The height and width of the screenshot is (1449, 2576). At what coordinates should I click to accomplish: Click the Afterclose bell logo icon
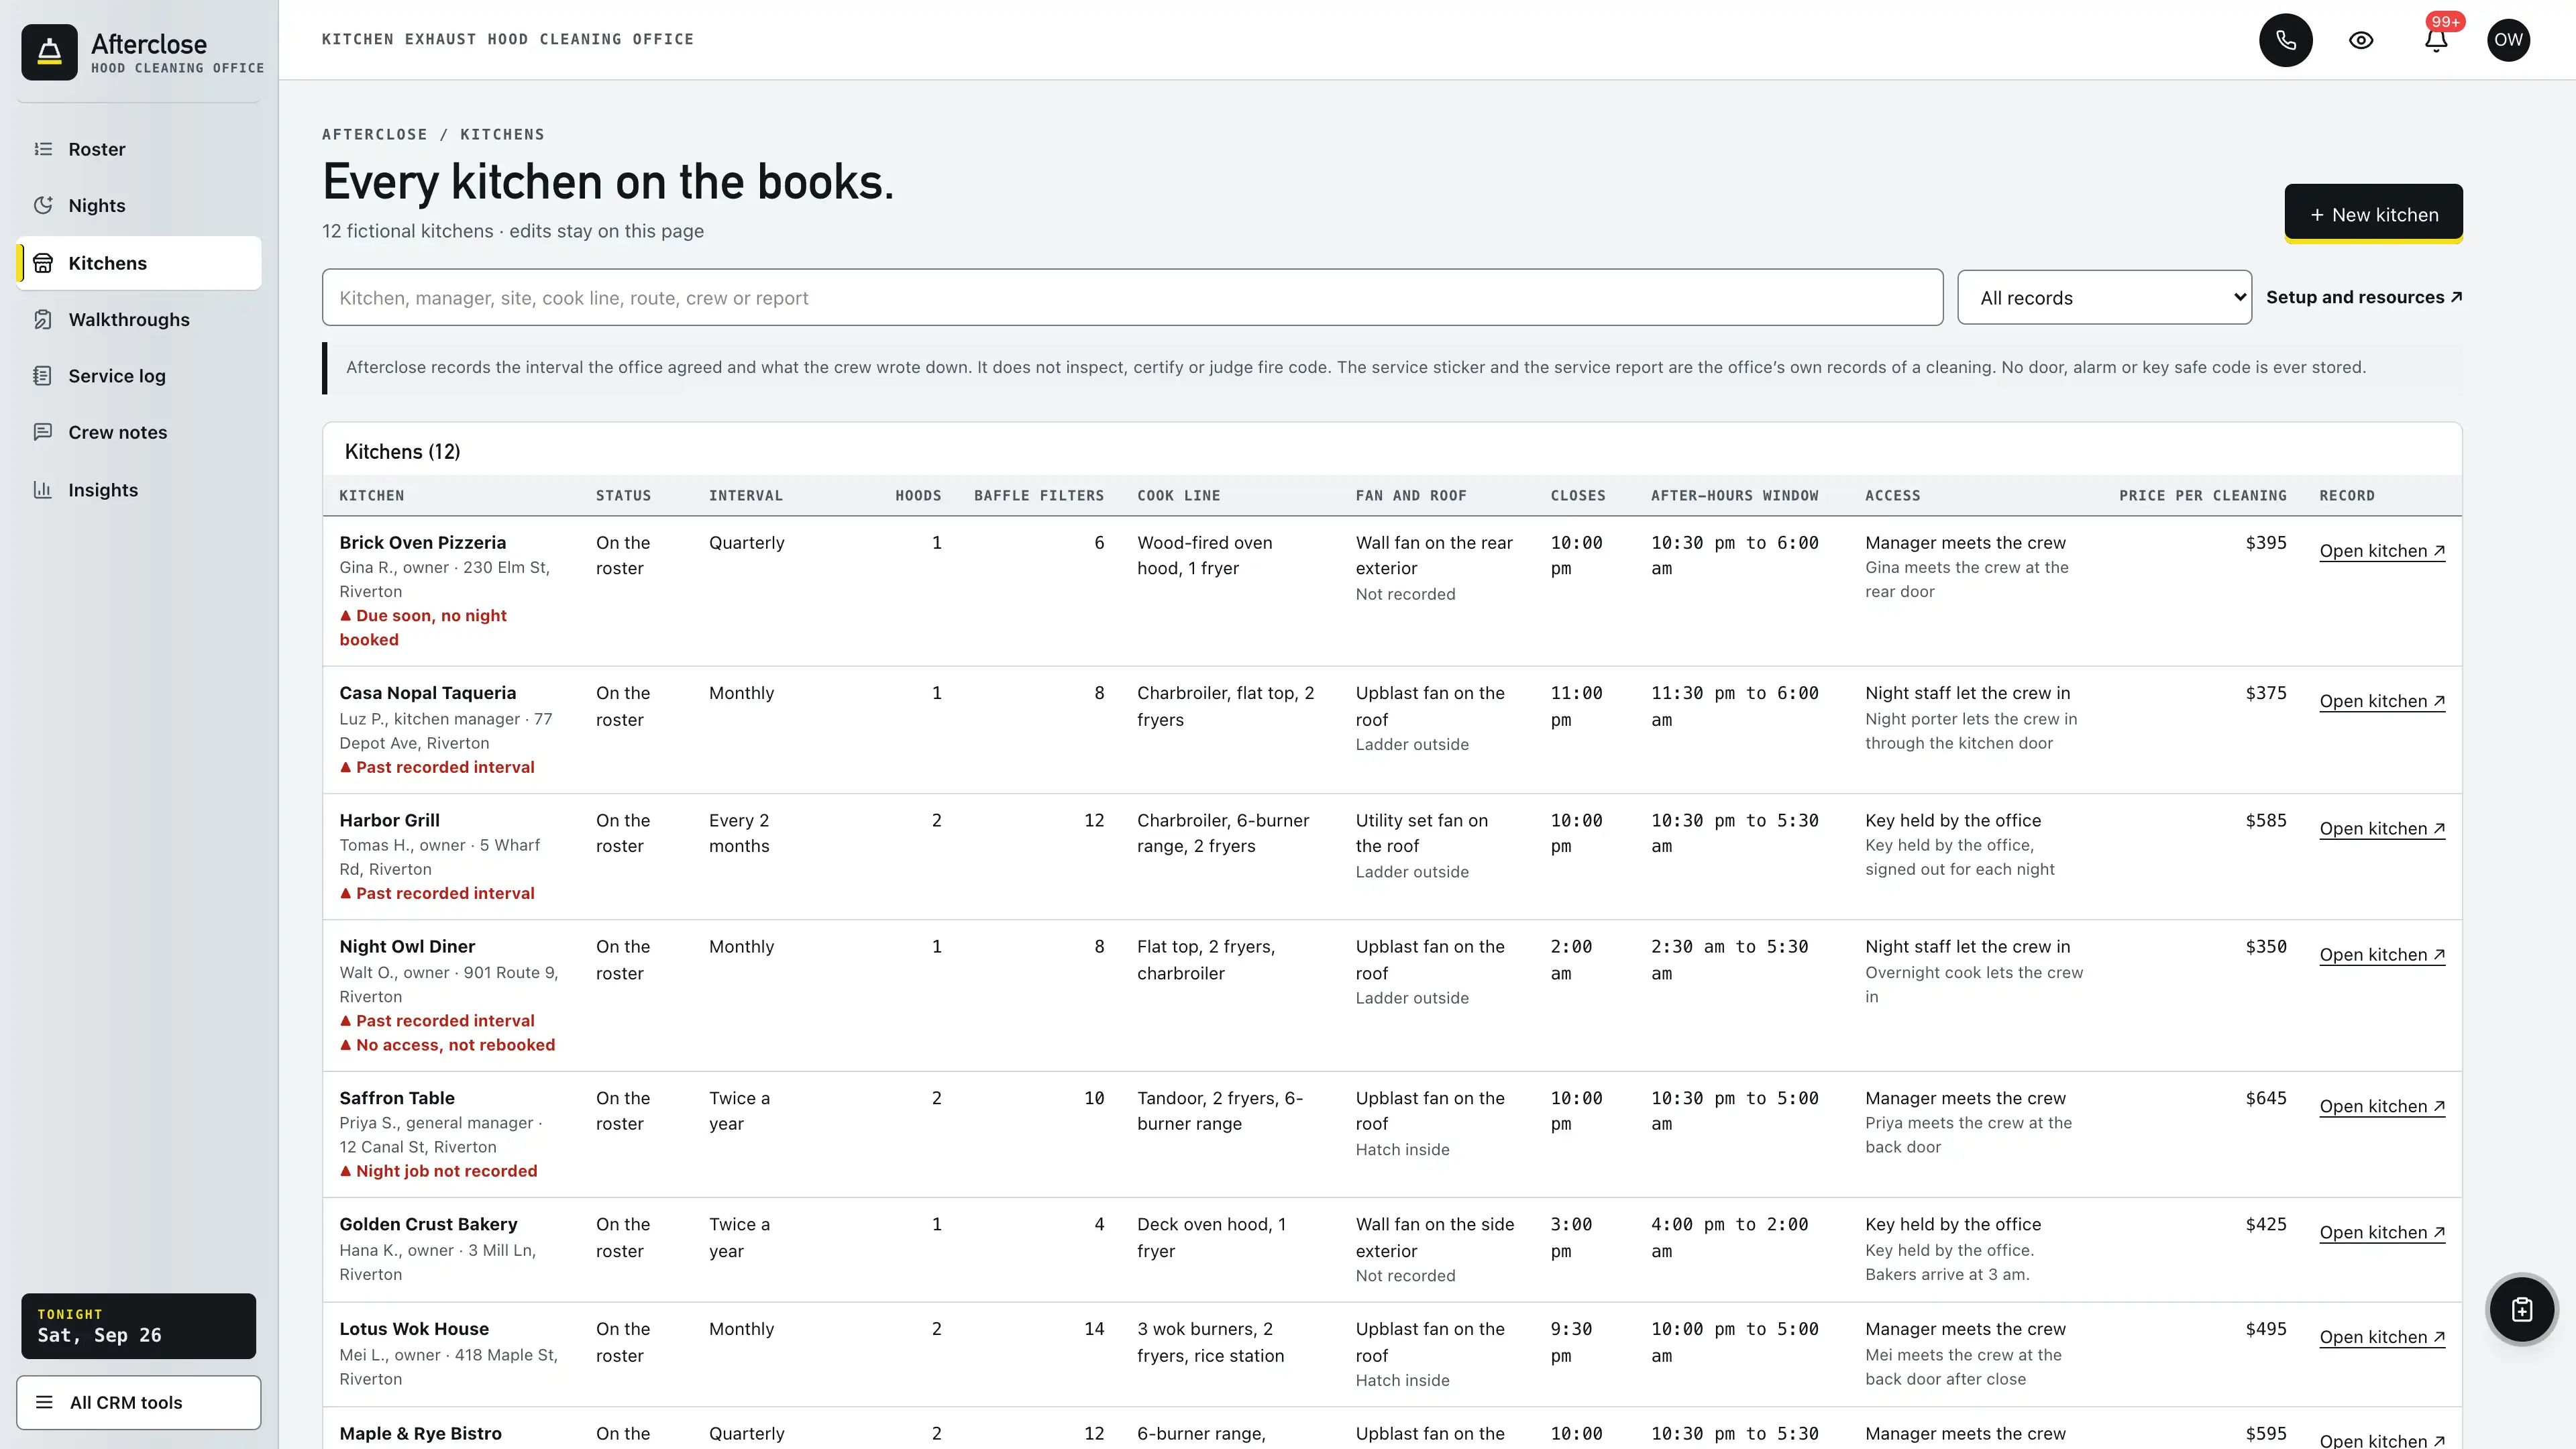[49, 52]
